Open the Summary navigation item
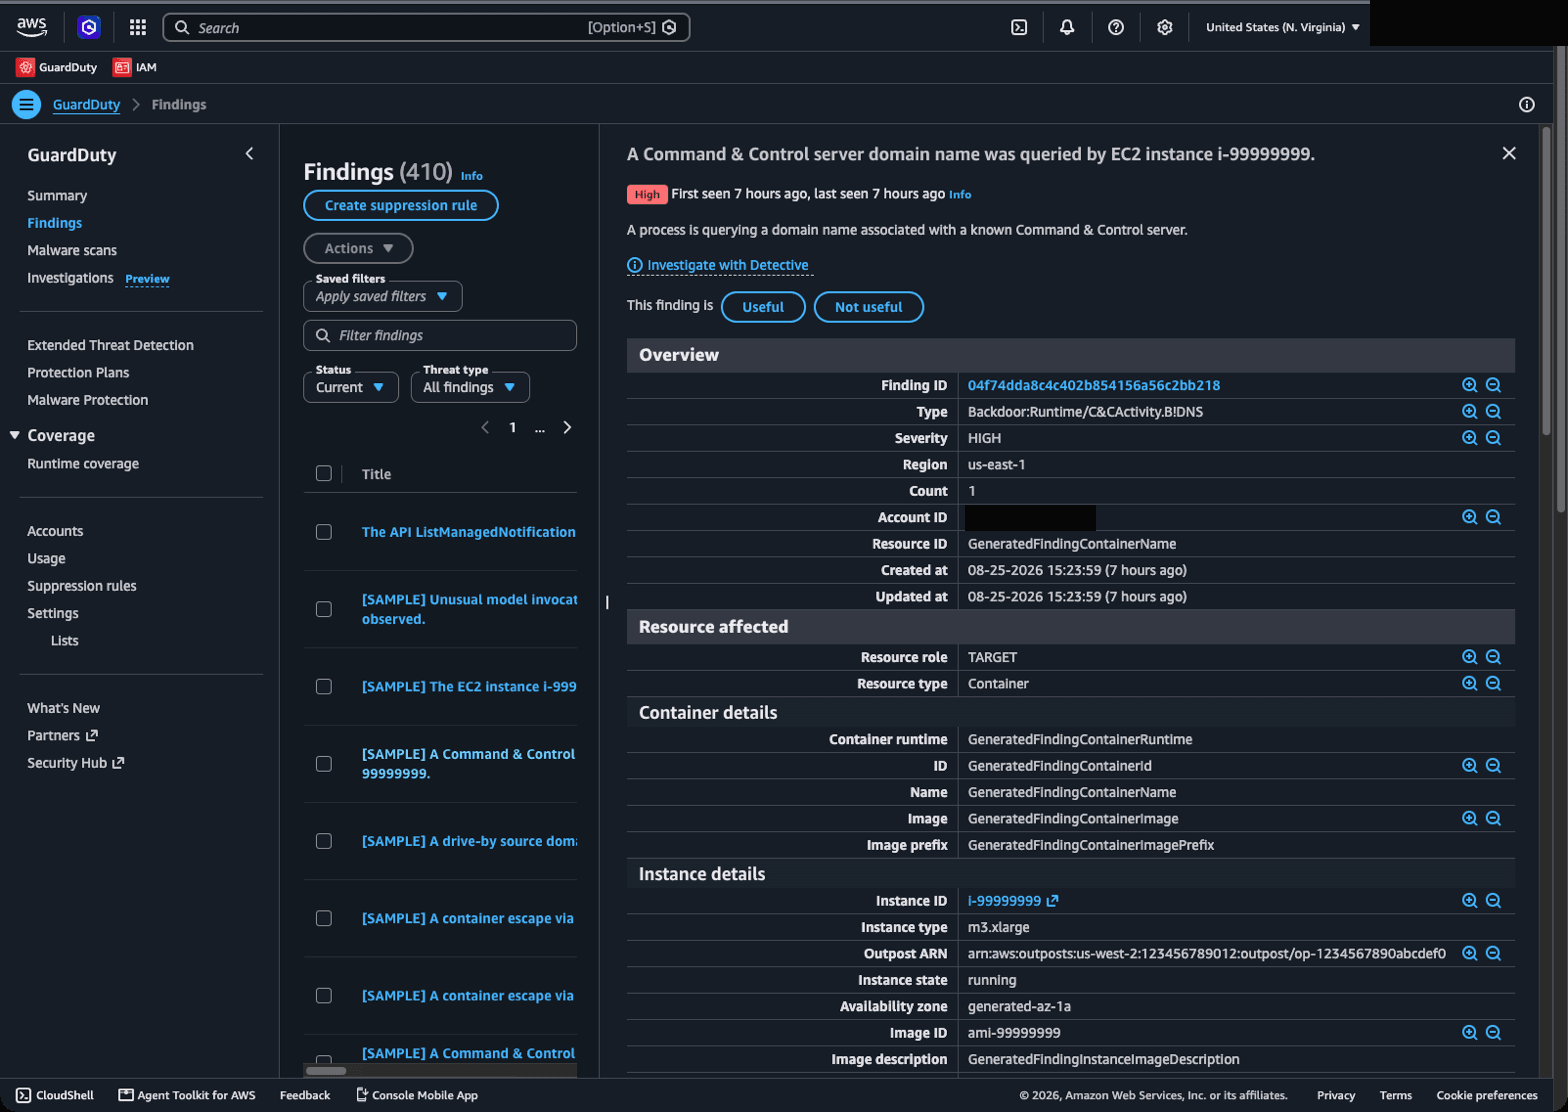 (x=57, y=195)
